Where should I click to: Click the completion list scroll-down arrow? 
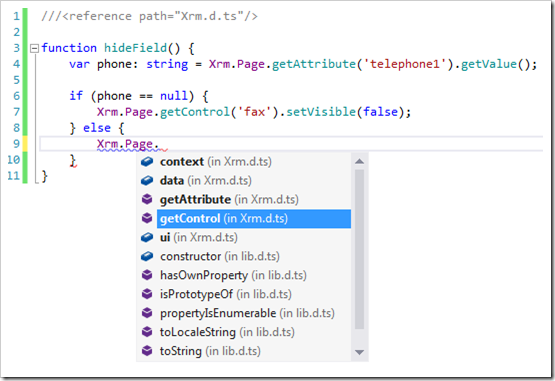pos(360,352)
